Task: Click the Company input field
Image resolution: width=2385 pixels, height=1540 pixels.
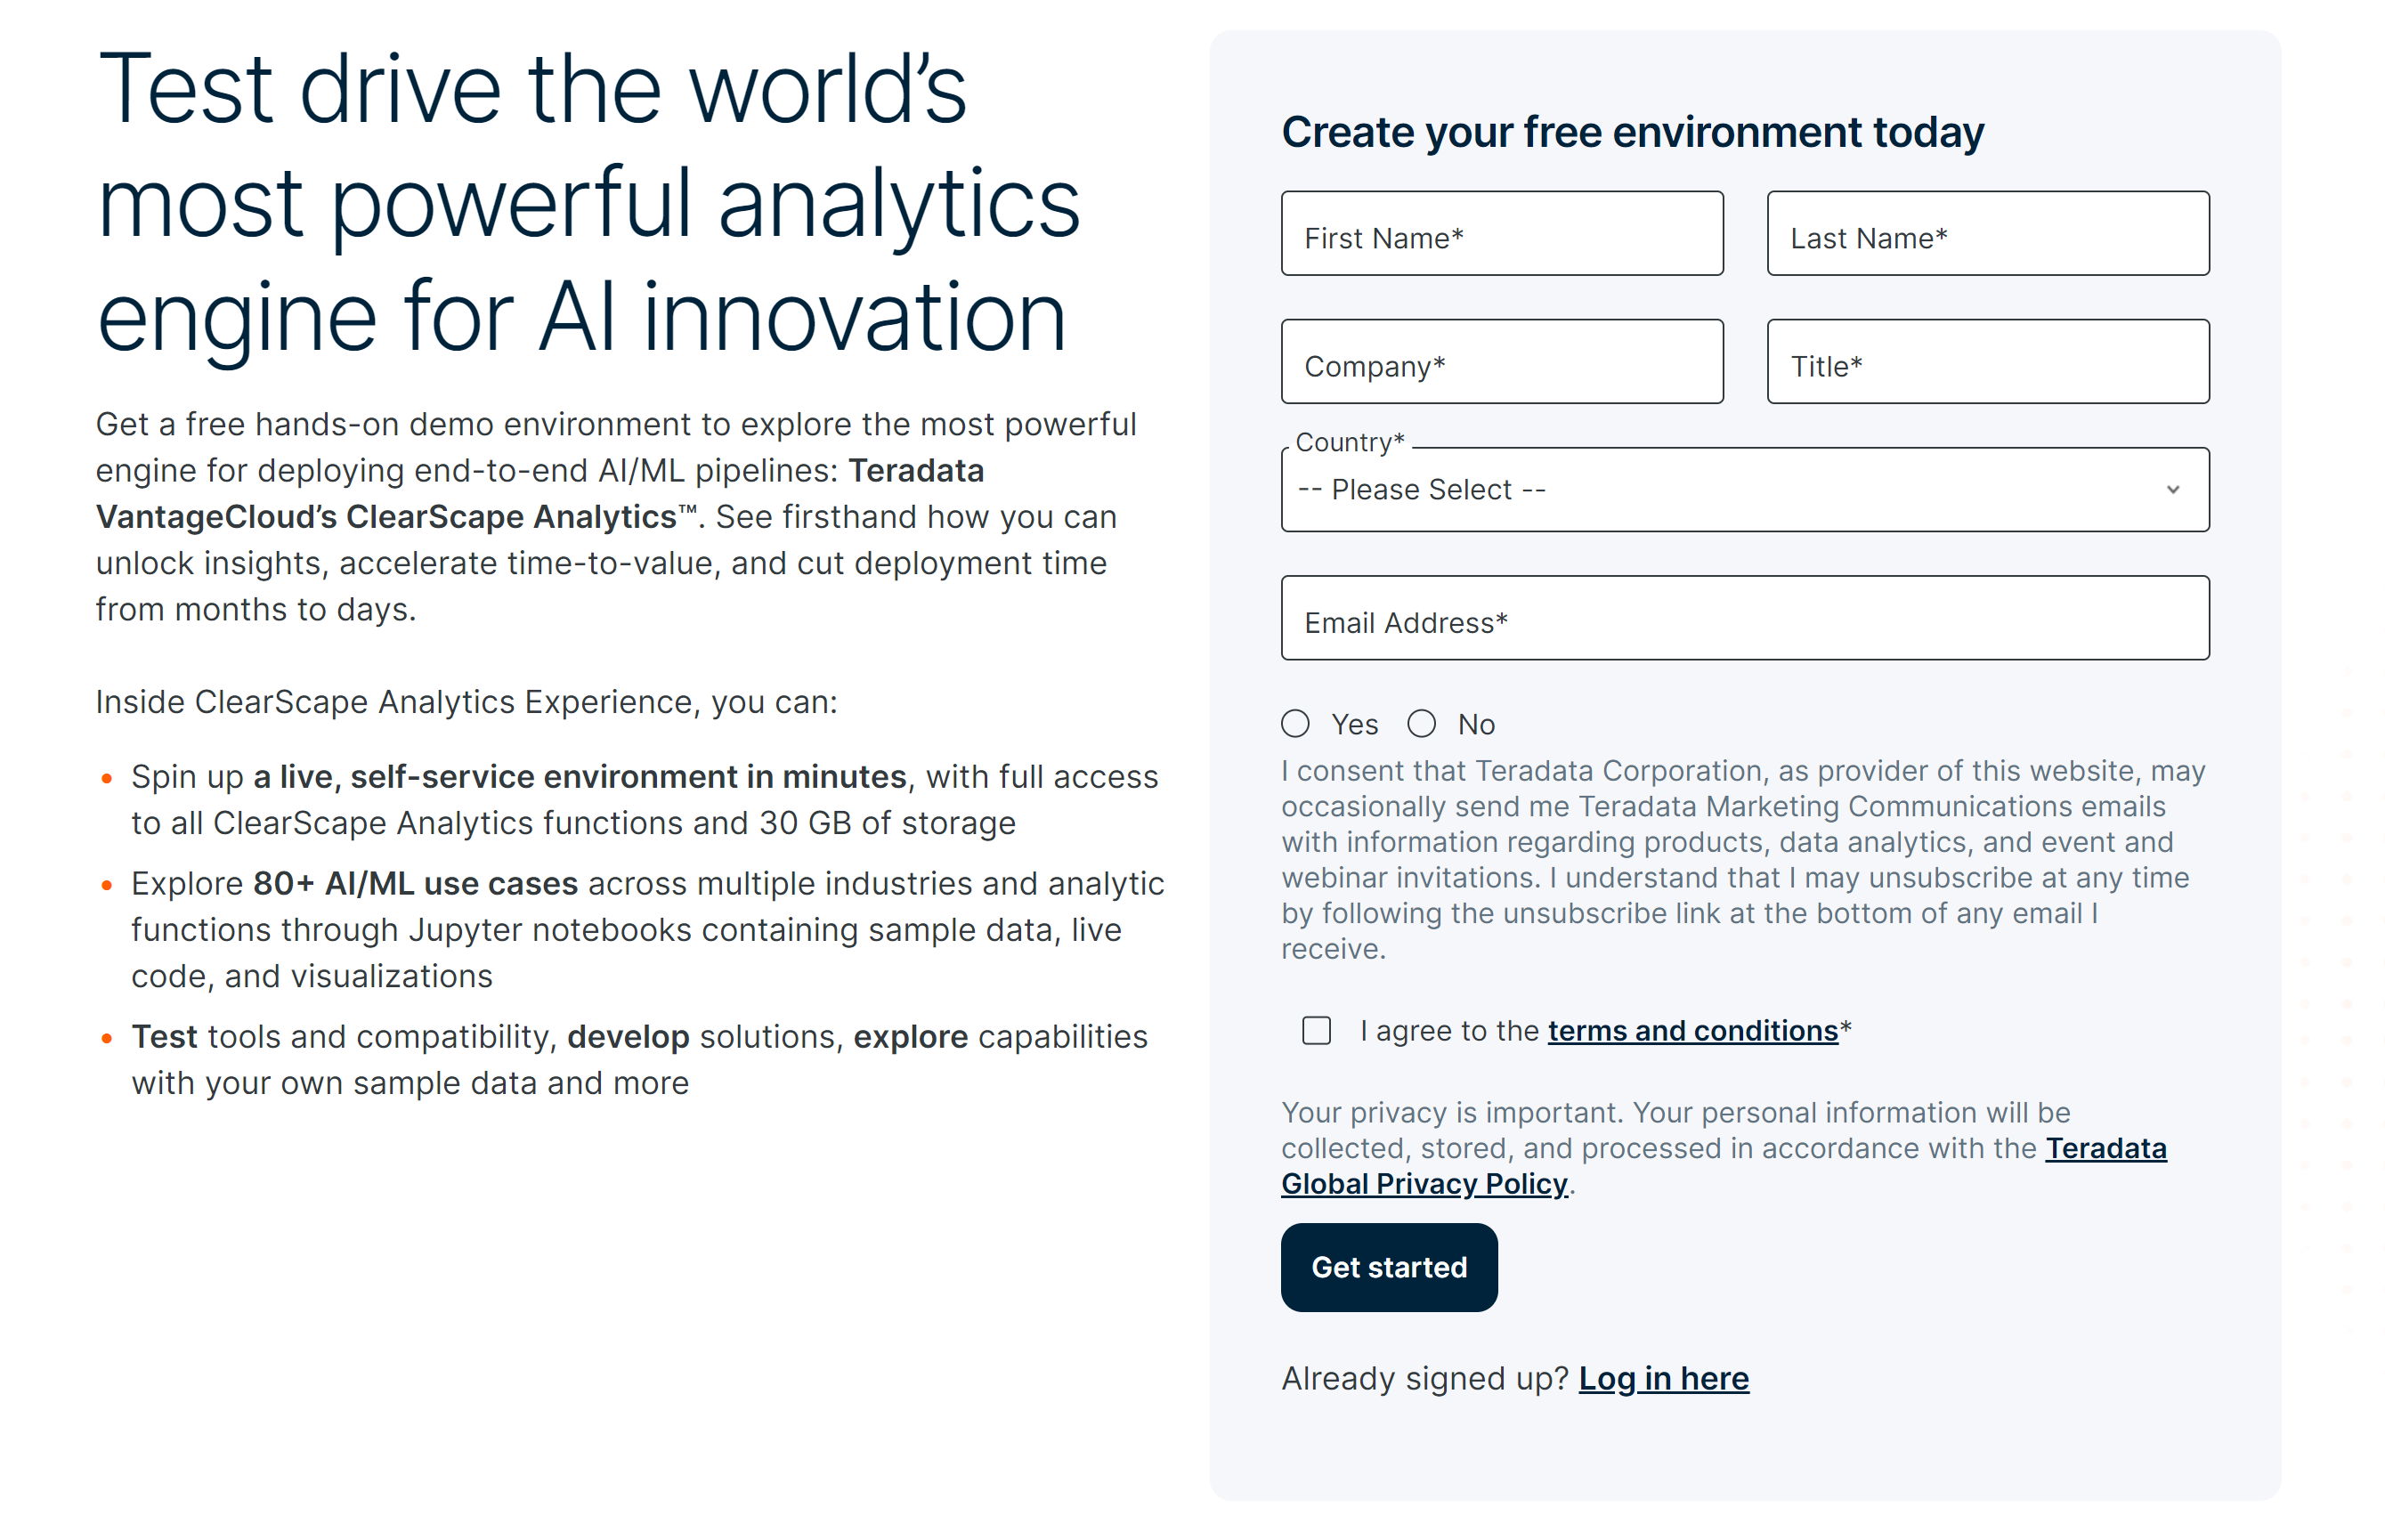Action: coord(1498,365)
